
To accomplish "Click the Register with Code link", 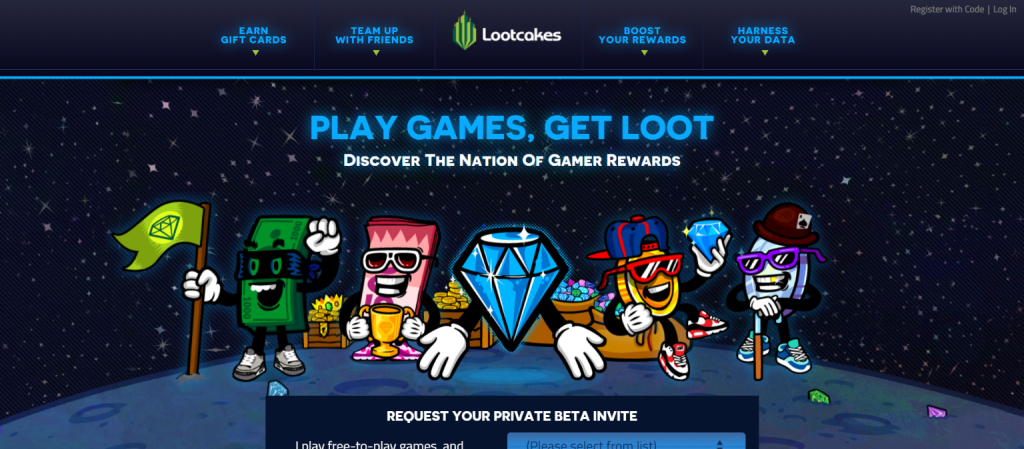I will tap(947, 10).
